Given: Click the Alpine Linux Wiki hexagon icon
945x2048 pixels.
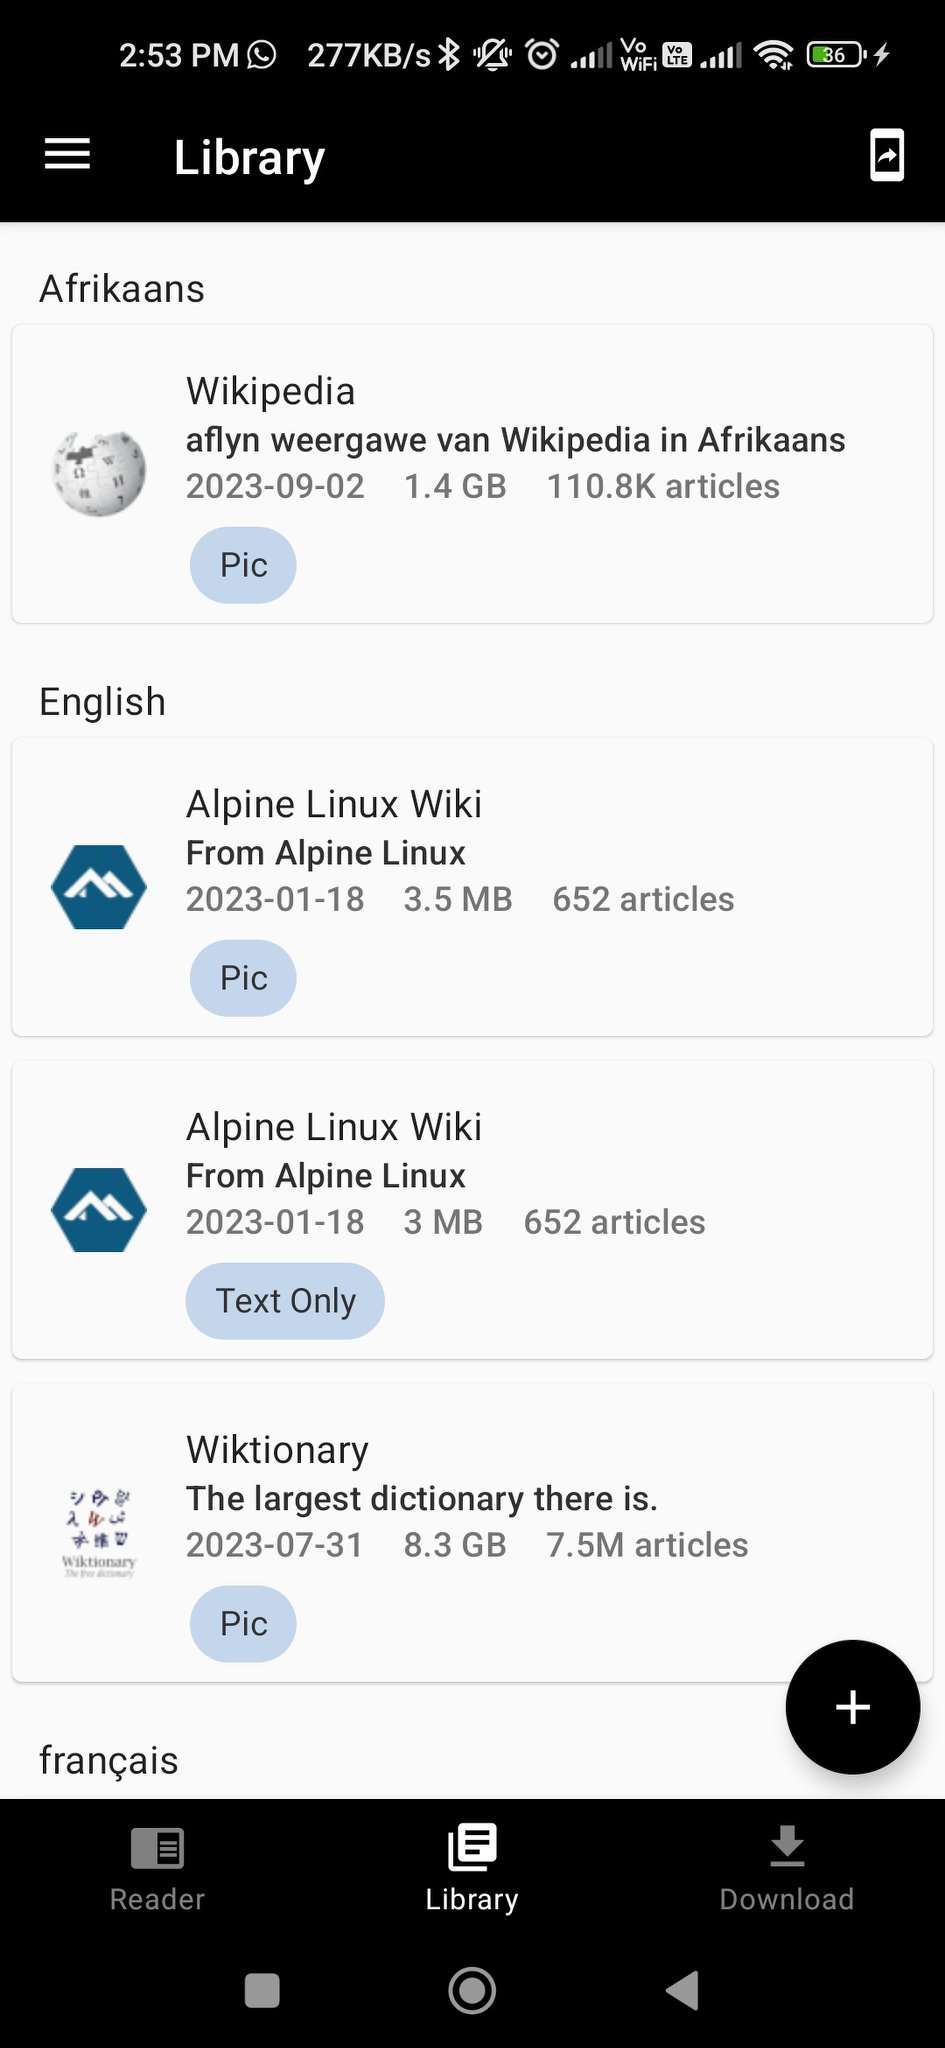Looking at the screenshot, I should click(x=98, y=887).
